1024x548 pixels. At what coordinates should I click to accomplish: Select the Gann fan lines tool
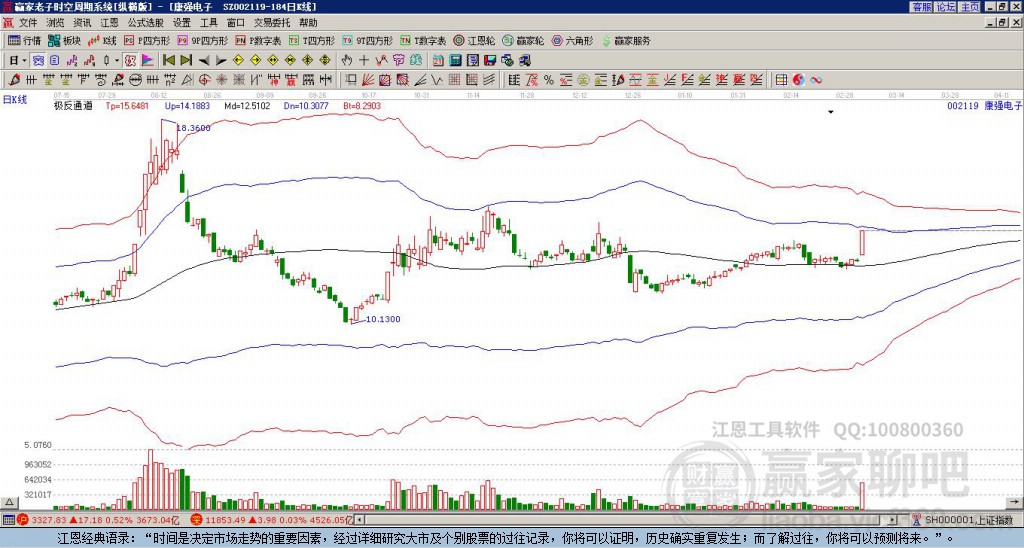(x=368, y=80)
